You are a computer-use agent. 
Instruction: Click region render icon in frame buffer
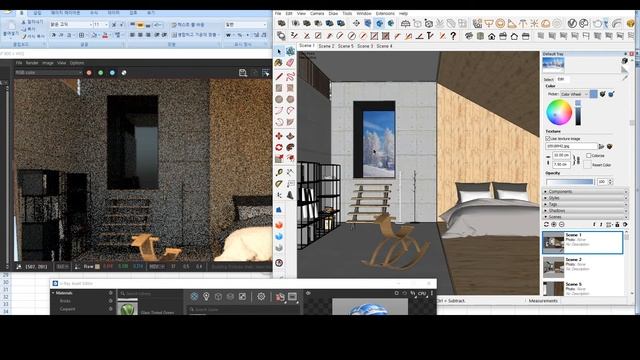[266, 73]
